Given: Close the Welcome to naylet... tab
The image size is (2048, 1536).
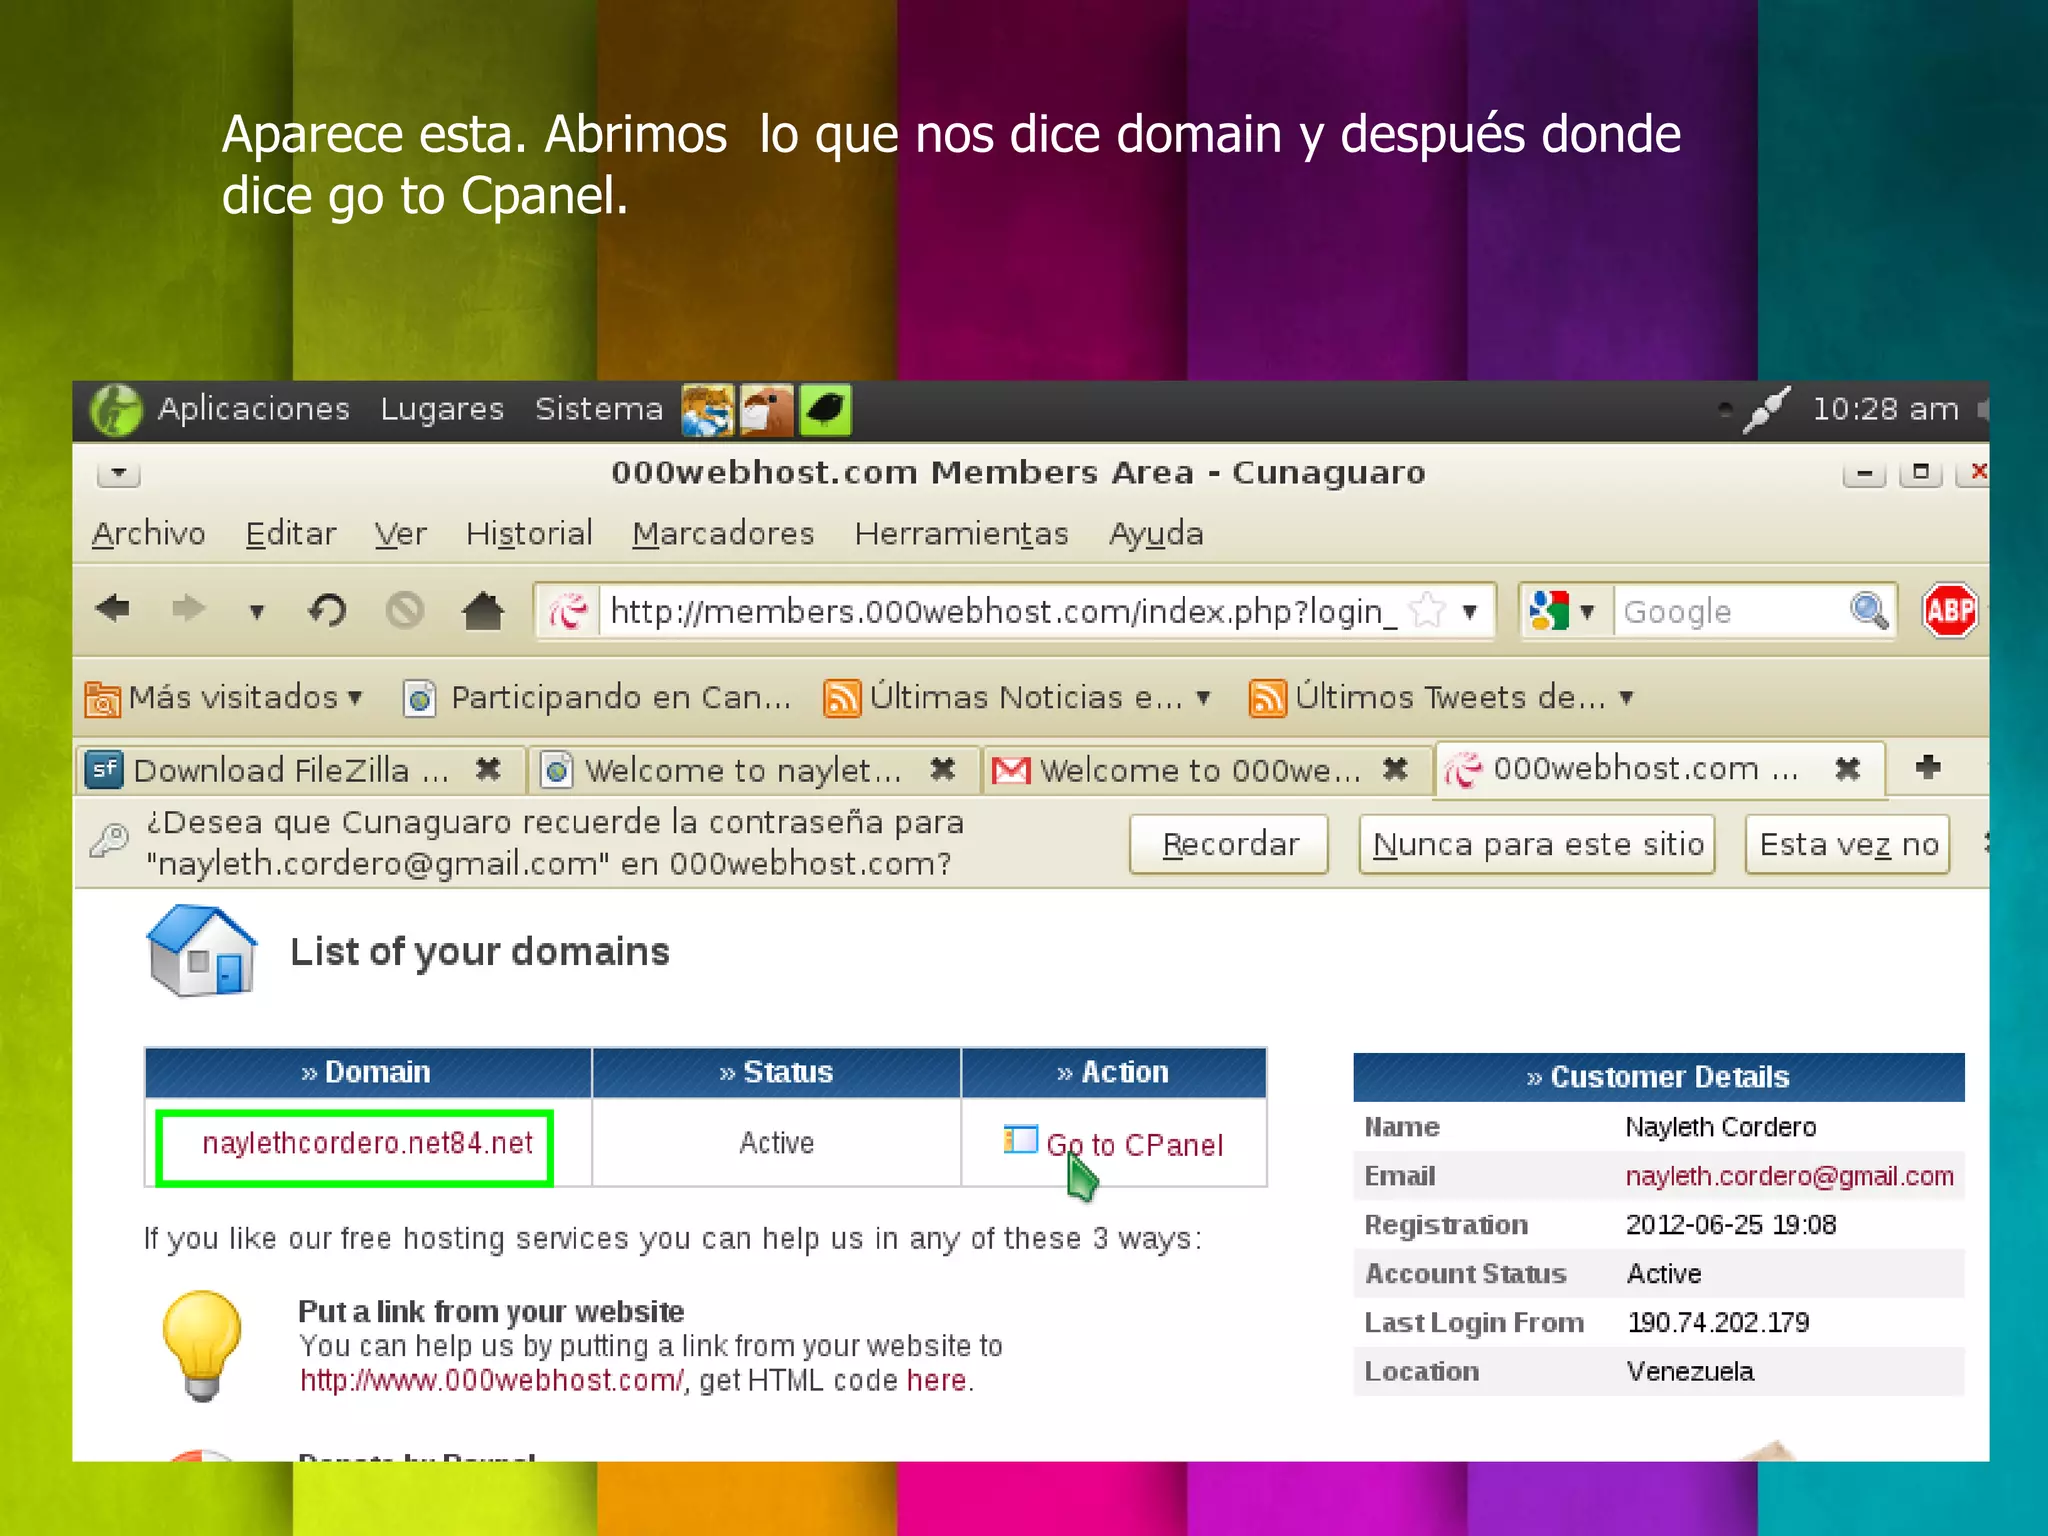Looking at the screenshot, I should pyautogui.click(x=942, y=769).
